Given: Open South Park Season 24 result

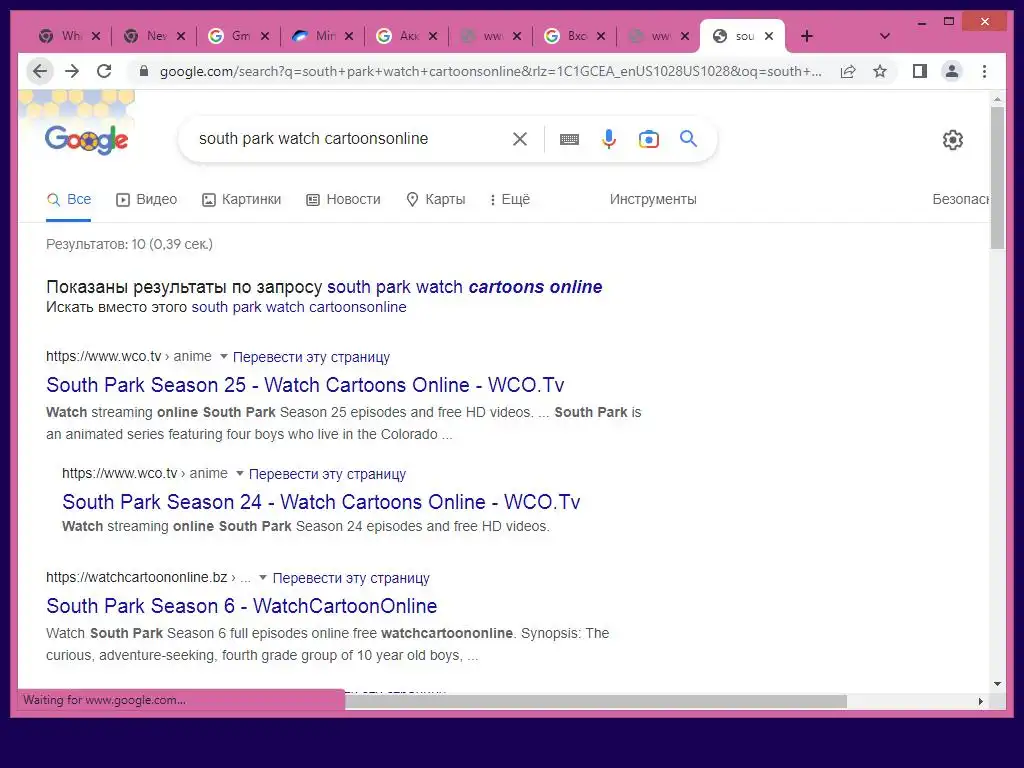Looking at the screenshot, I should 321,502.
